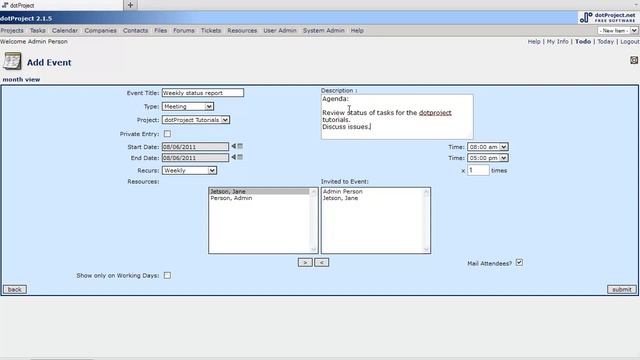Open the end Time 05:00 pm dropdown
The height and width of the screenshot is (360, 640).
488,158
